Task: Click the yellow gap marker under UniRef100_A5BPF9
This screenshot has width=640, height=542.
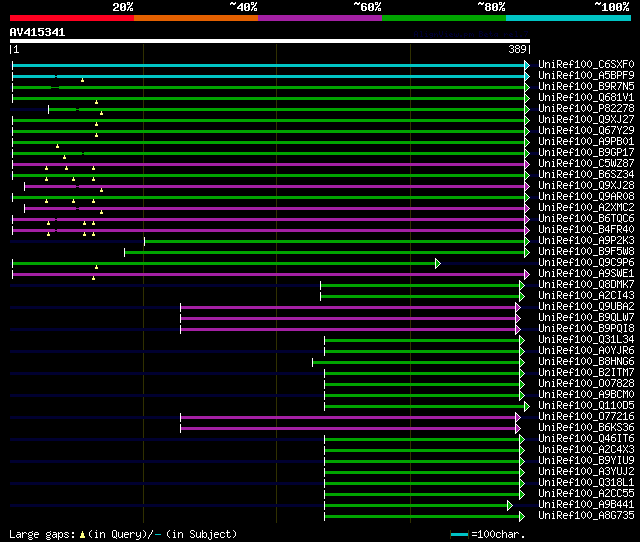Action: coord(82,80)
